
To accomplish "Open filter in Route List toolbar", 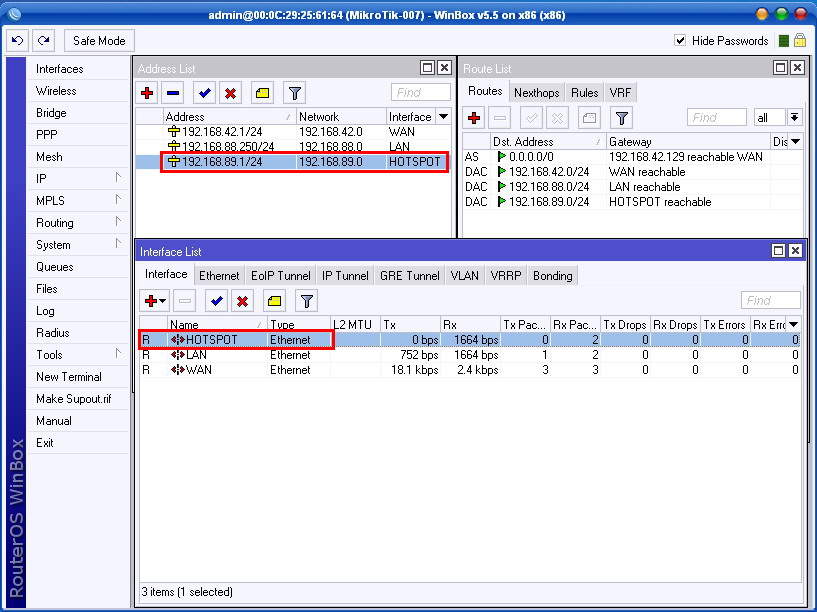I will coord(621,118).
